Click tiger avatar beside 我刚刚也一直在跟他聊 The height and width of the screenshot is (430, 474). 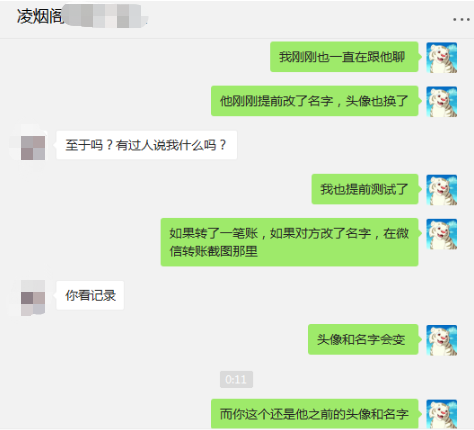click(x=442, y=58)
